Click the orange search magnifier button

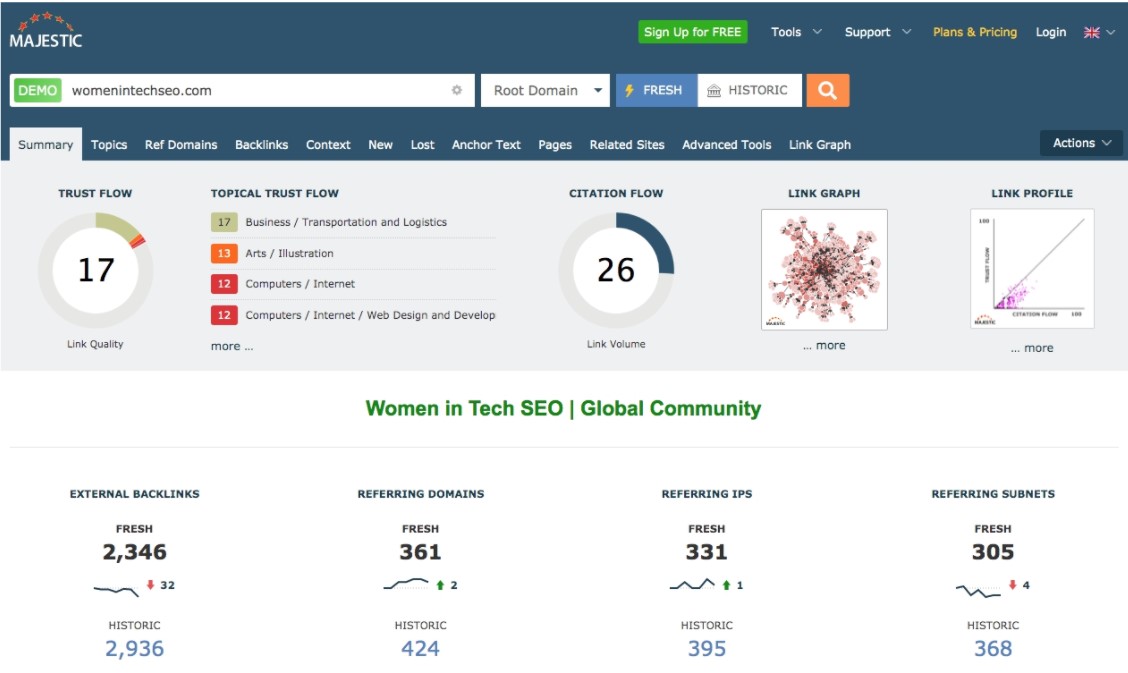[827, 90]
